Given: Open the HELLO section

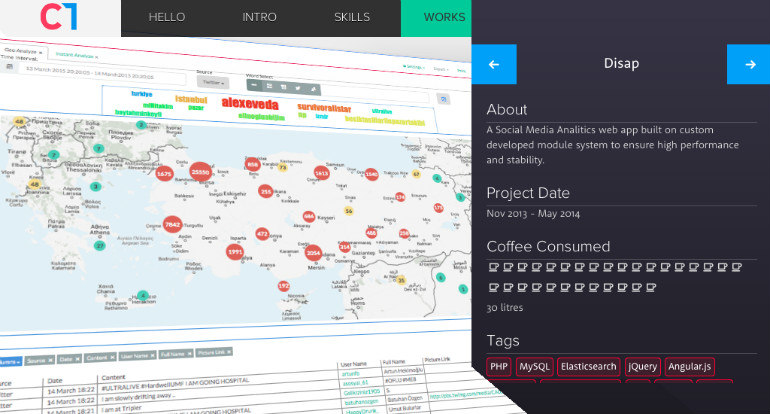Looking at the screenshot, I should tap(167, 17).
